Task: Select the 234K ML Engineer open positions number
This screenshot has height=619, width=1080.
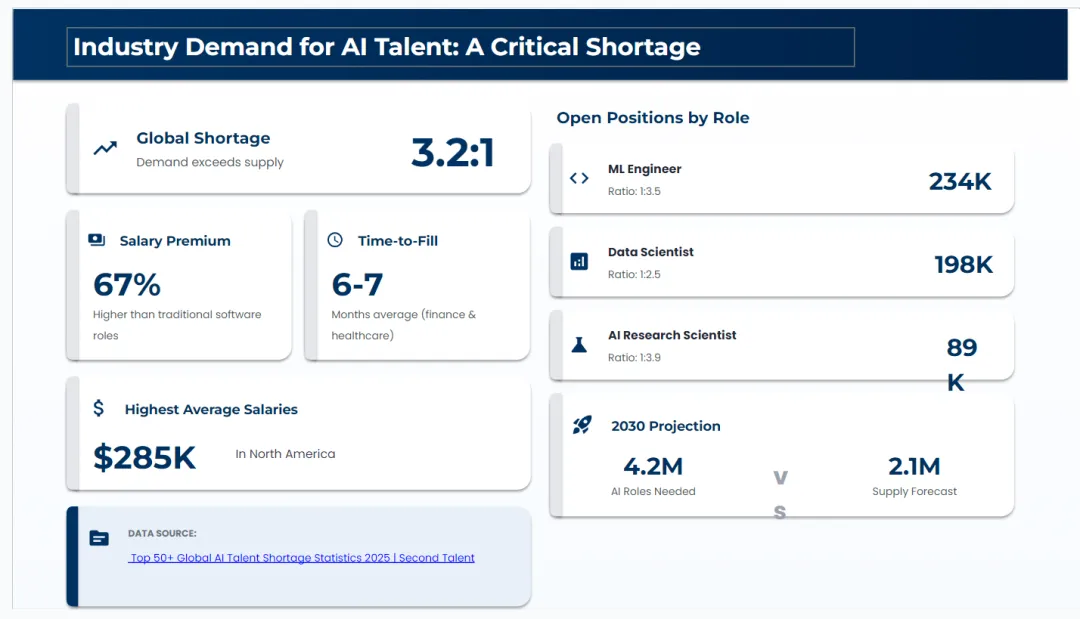Action: pyautogui.click(x=960, y=181)
